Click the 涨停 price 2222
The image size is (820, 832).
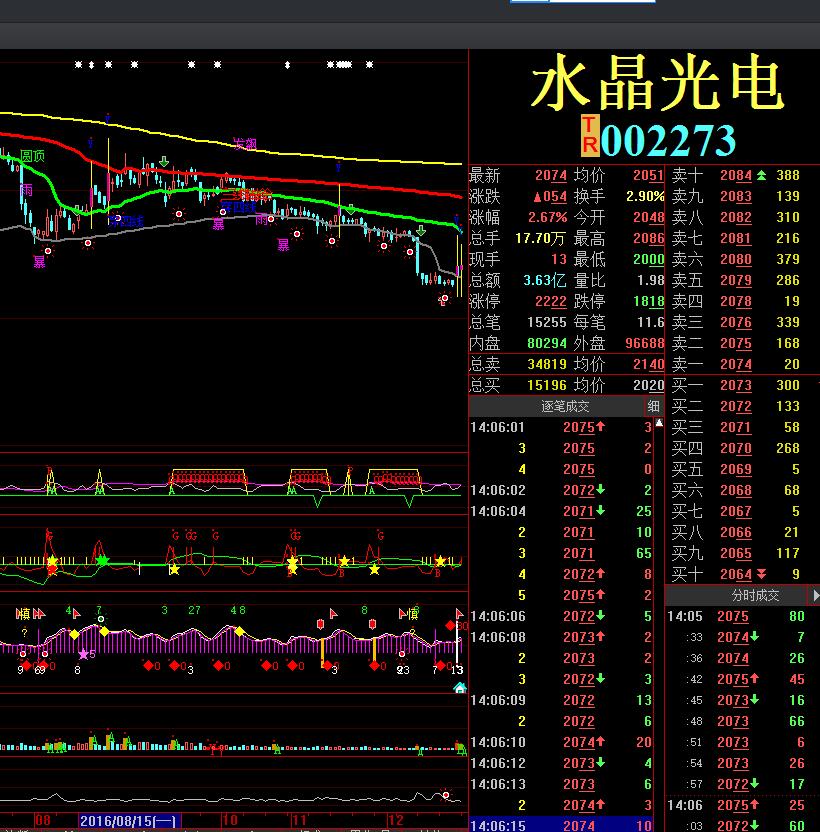tap(550, 301)
